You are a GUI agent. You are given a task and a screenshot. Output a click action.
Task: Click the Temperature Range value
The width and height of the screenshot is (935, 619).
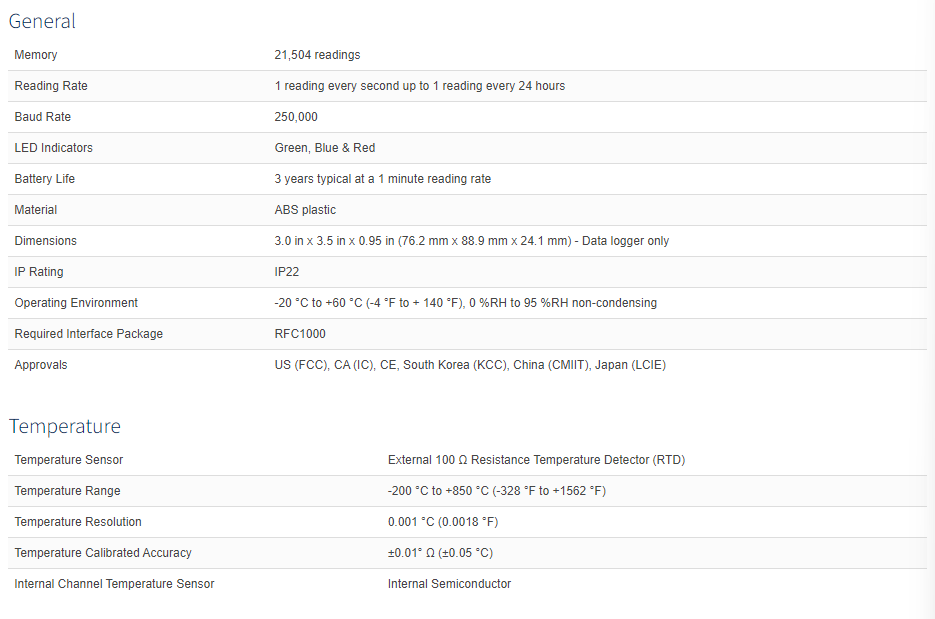point(497,491)
